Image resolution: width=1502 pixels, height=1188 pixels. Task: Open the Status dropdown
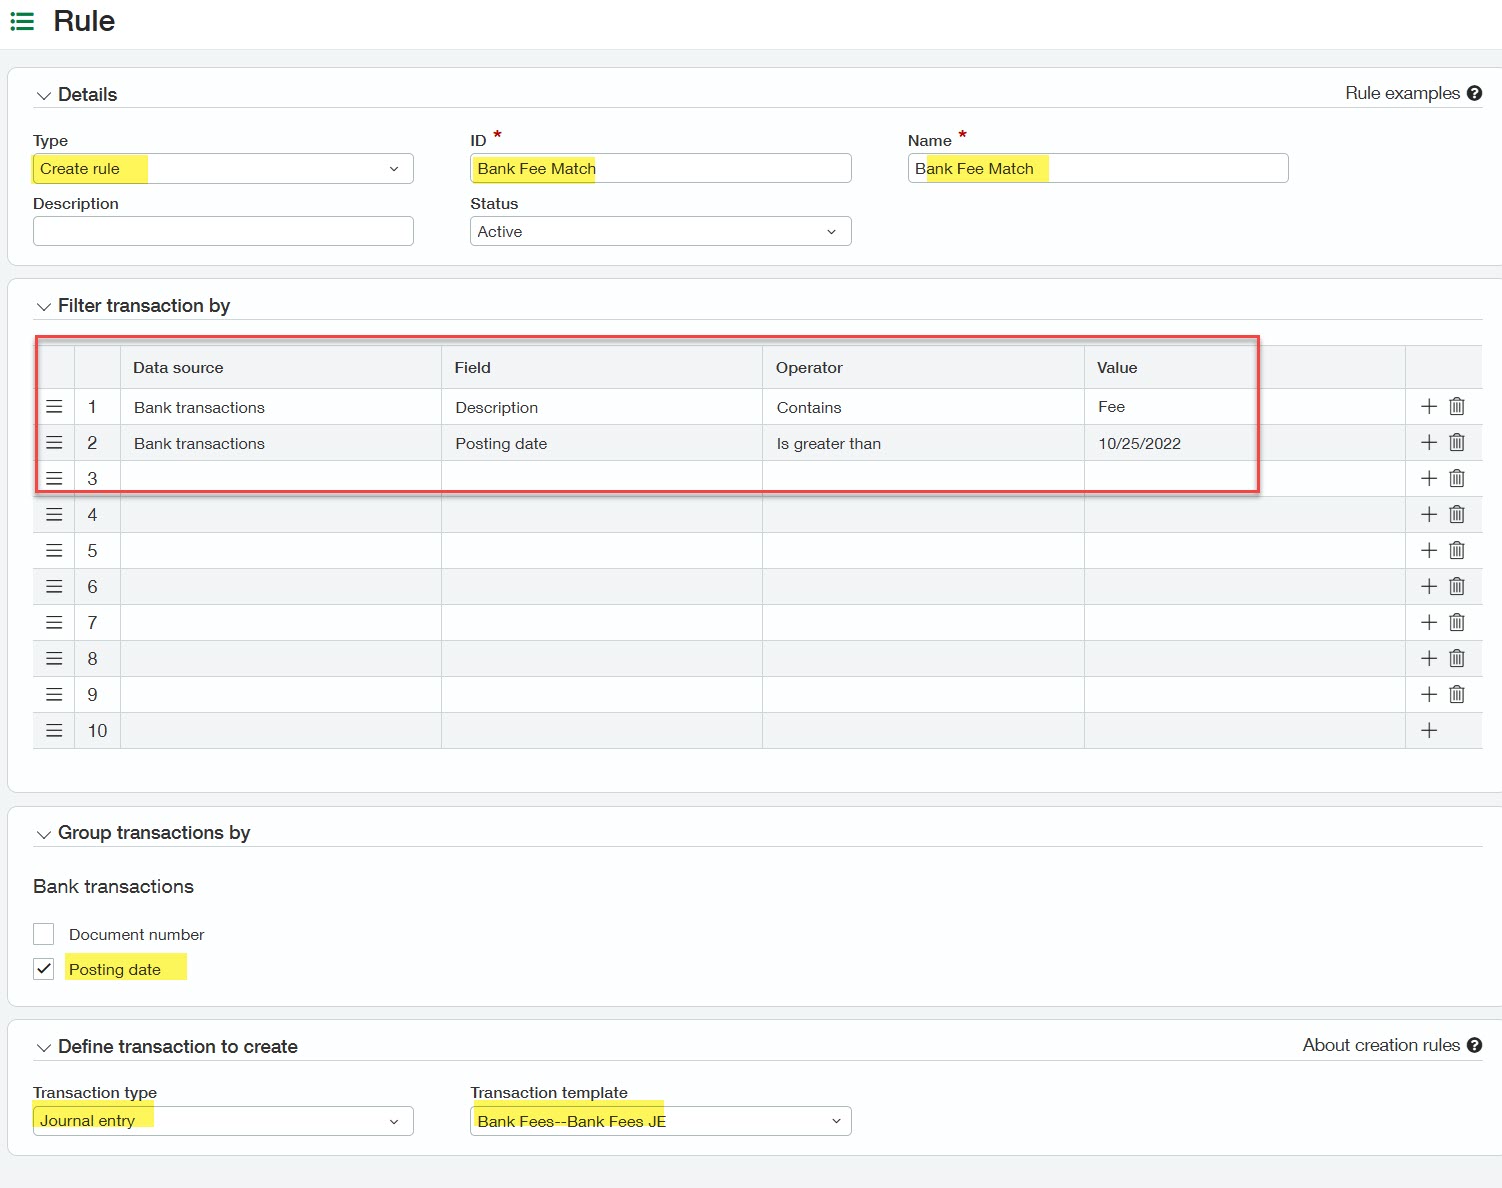(831, 231)
